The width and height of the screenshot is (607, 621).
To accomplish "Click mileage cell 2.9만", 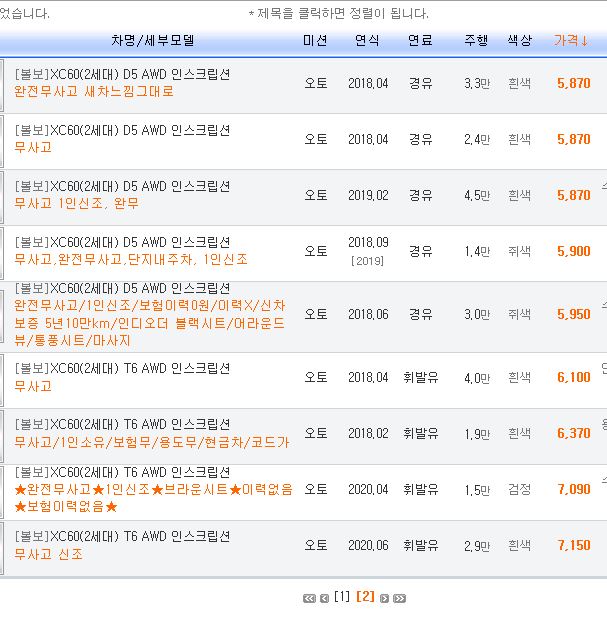I will [x=477, y=546].
